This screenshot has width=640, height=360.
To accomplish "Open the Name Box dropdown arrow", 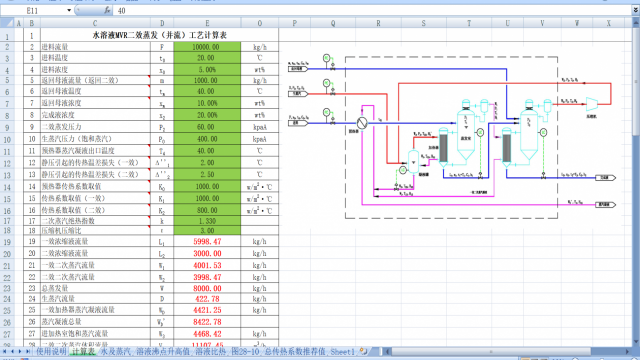I will 69,11.
